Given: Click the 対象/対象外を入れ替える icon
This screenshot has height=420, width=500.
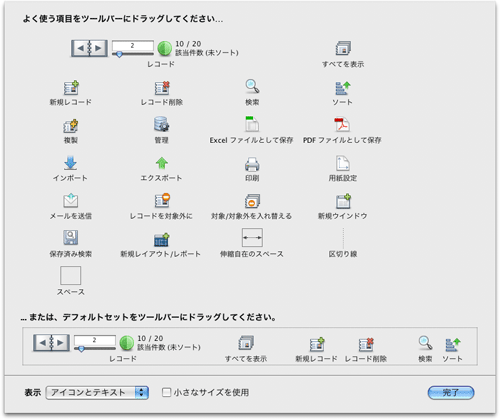Looking at the screenshot, I should pyautogui.click(x=252, y=201).
